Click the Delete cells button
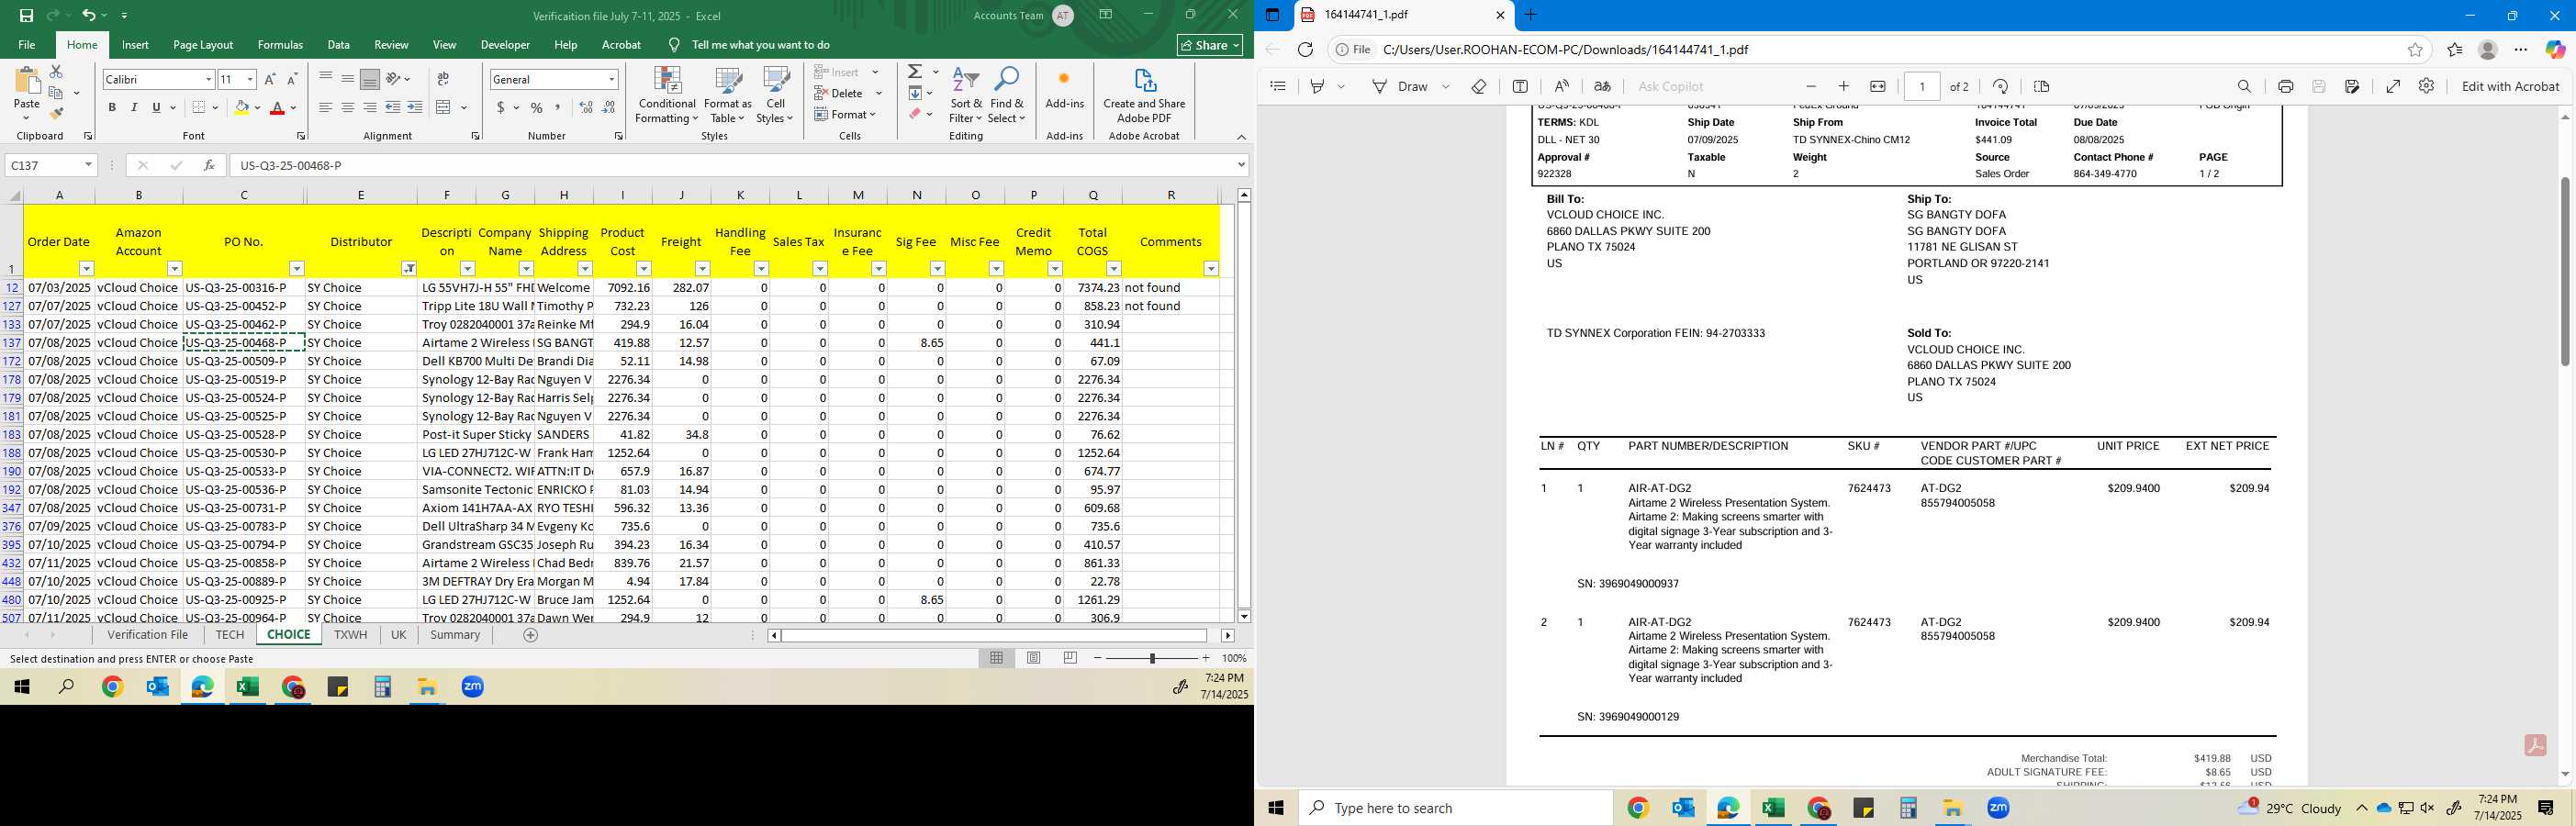2576x826 pixels. (x=846, y=93)
